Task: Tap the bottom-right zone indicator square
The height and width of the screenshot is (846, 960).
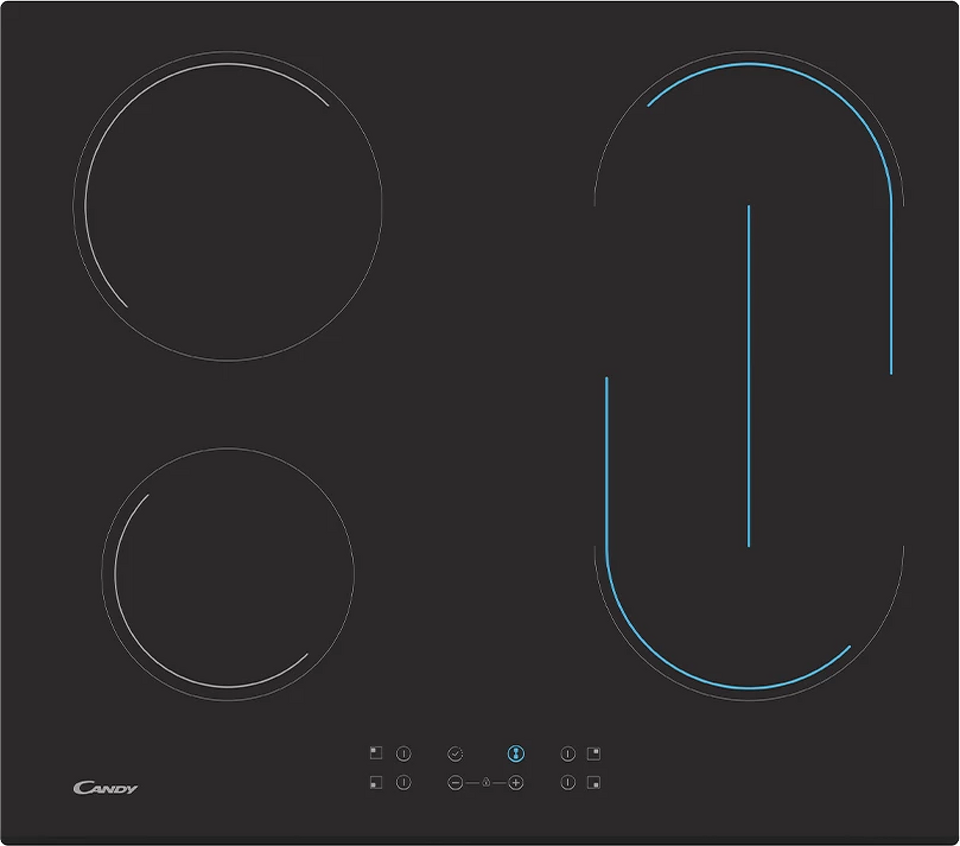Action: 594,783
